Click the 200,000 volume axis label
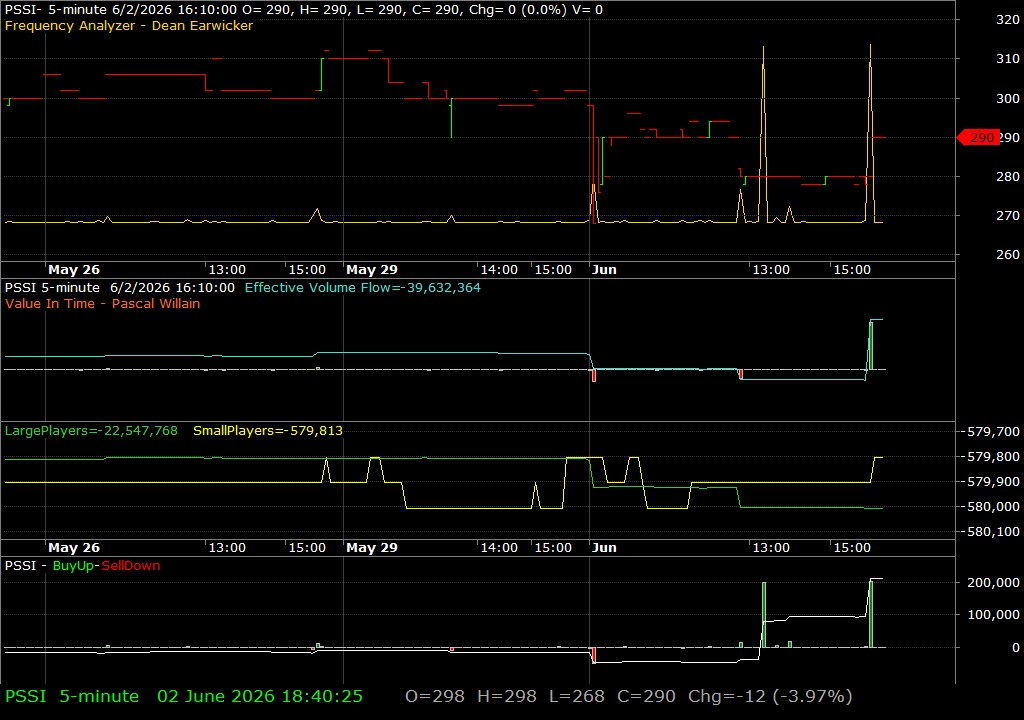This screenshot has height=720, width=1024. [x=993, y=582]
